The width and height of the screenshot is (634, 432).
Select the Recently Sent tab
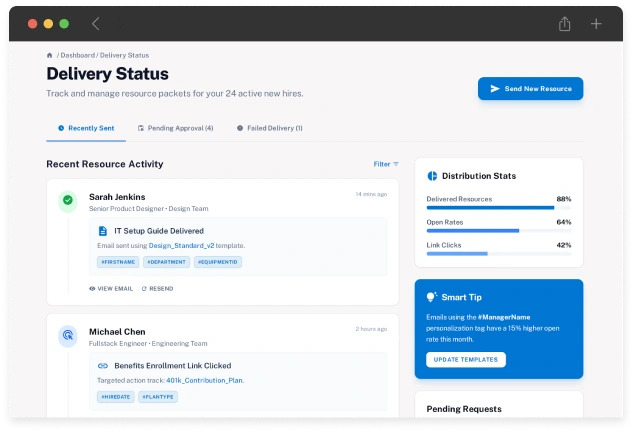pyautogui.click(x=86, y=128)
